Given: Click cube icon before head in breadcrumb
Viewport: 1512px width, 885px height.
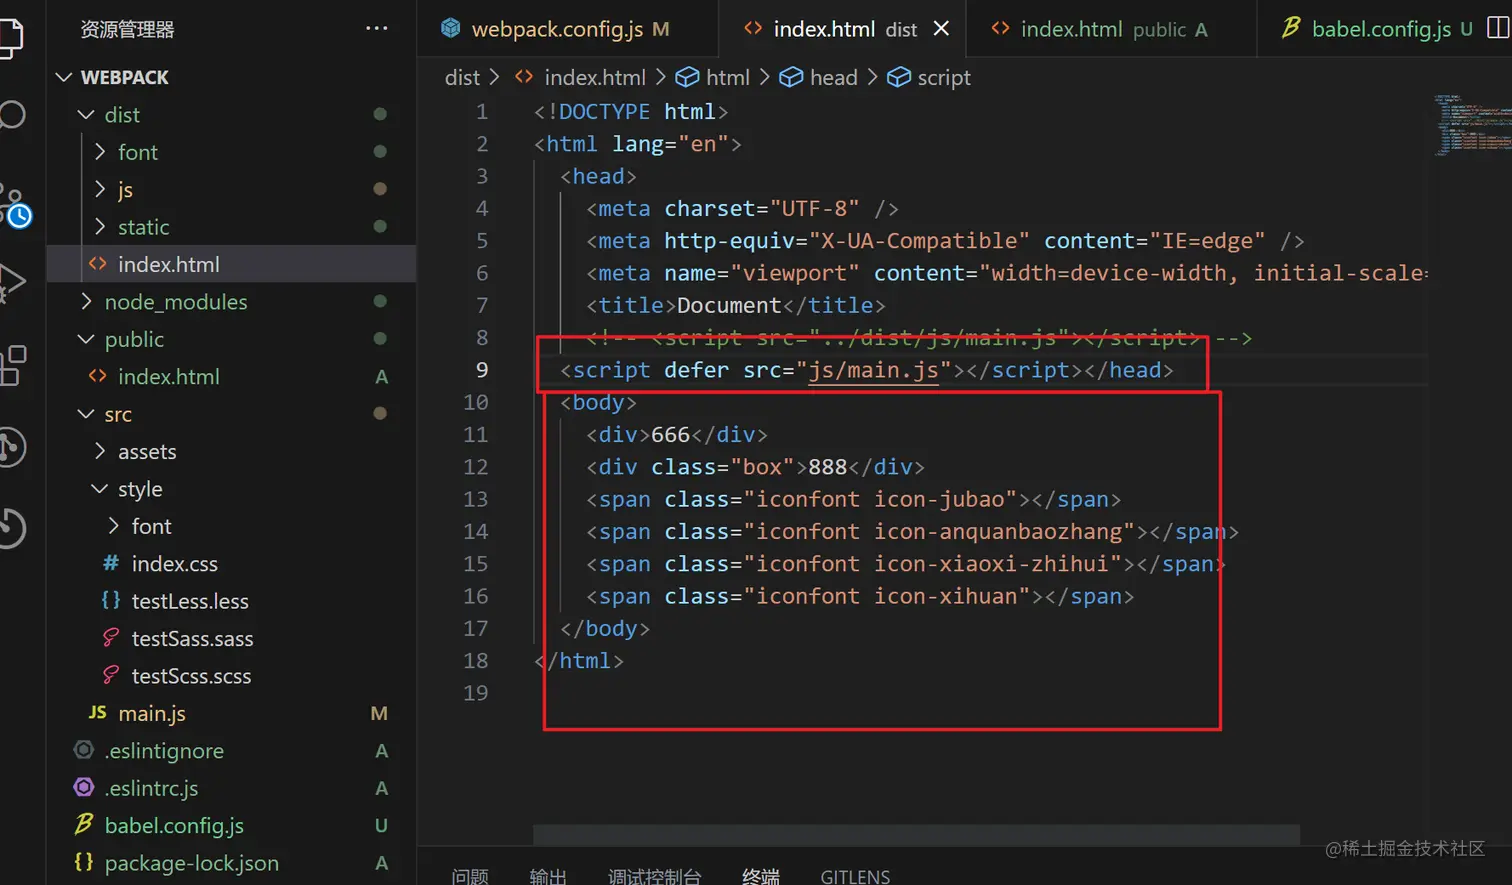Looking at the screenshot, I should click(791, 77).
